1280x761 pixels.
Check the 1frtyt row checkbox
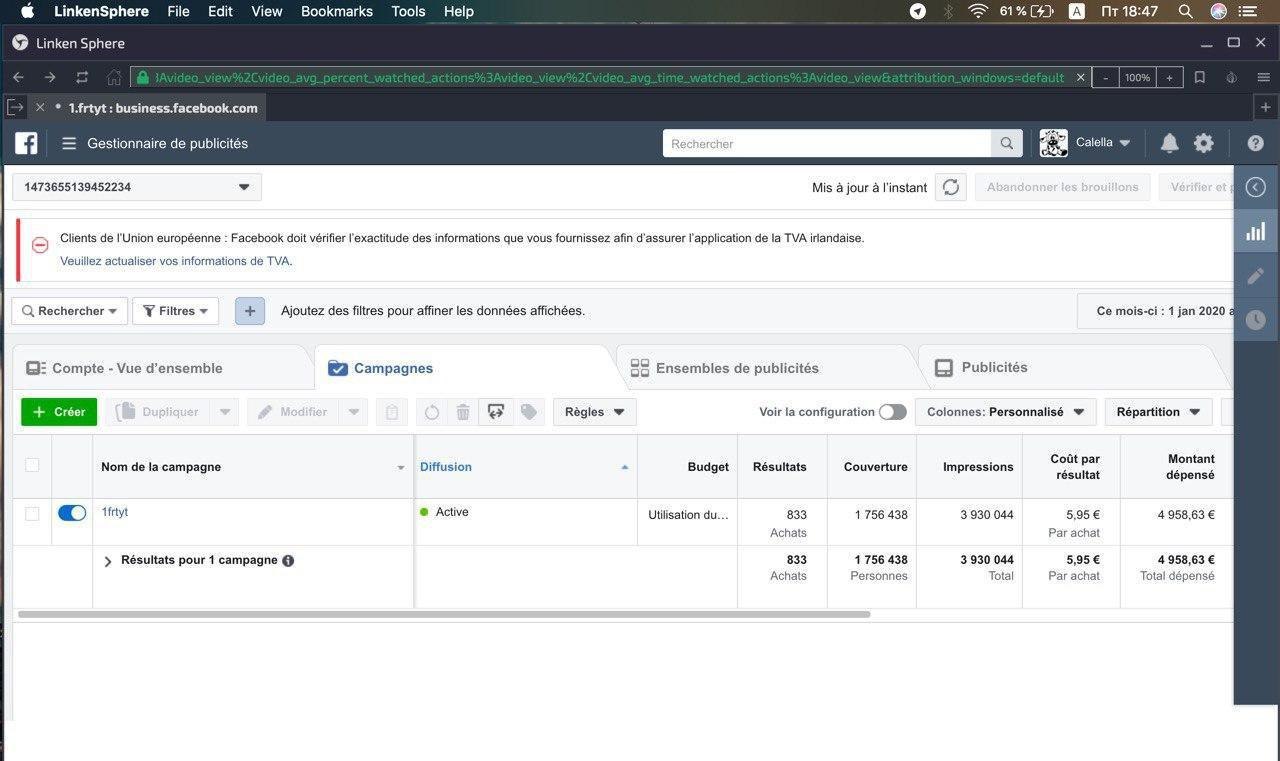32,513
